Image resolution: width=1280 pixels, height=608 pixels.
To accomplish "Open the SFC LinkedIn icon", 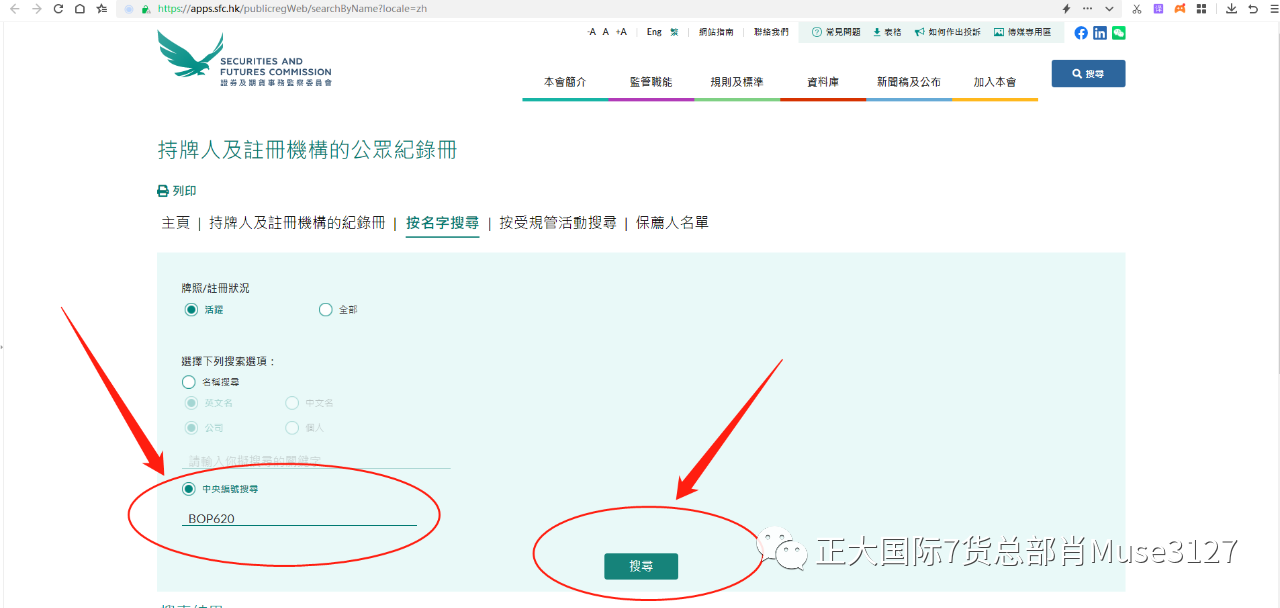I will coord(1100,33).
